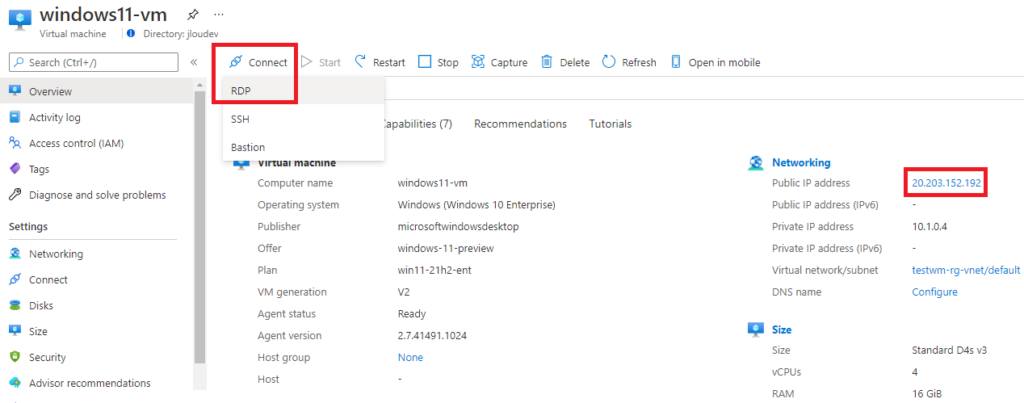
Task: Open the Networking section heading link
Action: click(x=801, y=163)
